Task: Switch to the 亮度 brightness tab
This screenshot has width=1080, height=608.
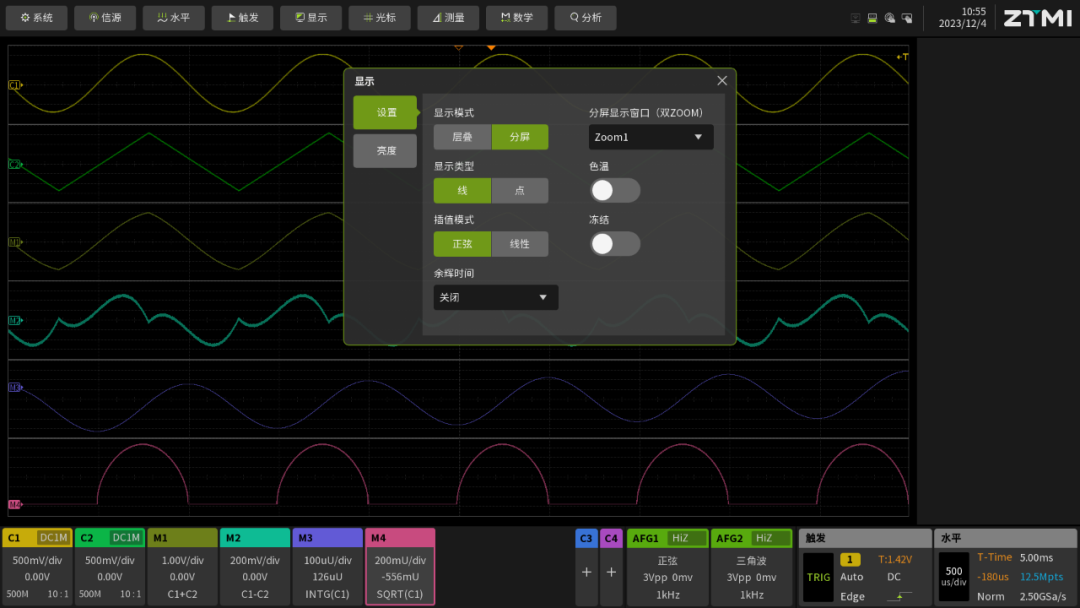Action: click(385, 151)
